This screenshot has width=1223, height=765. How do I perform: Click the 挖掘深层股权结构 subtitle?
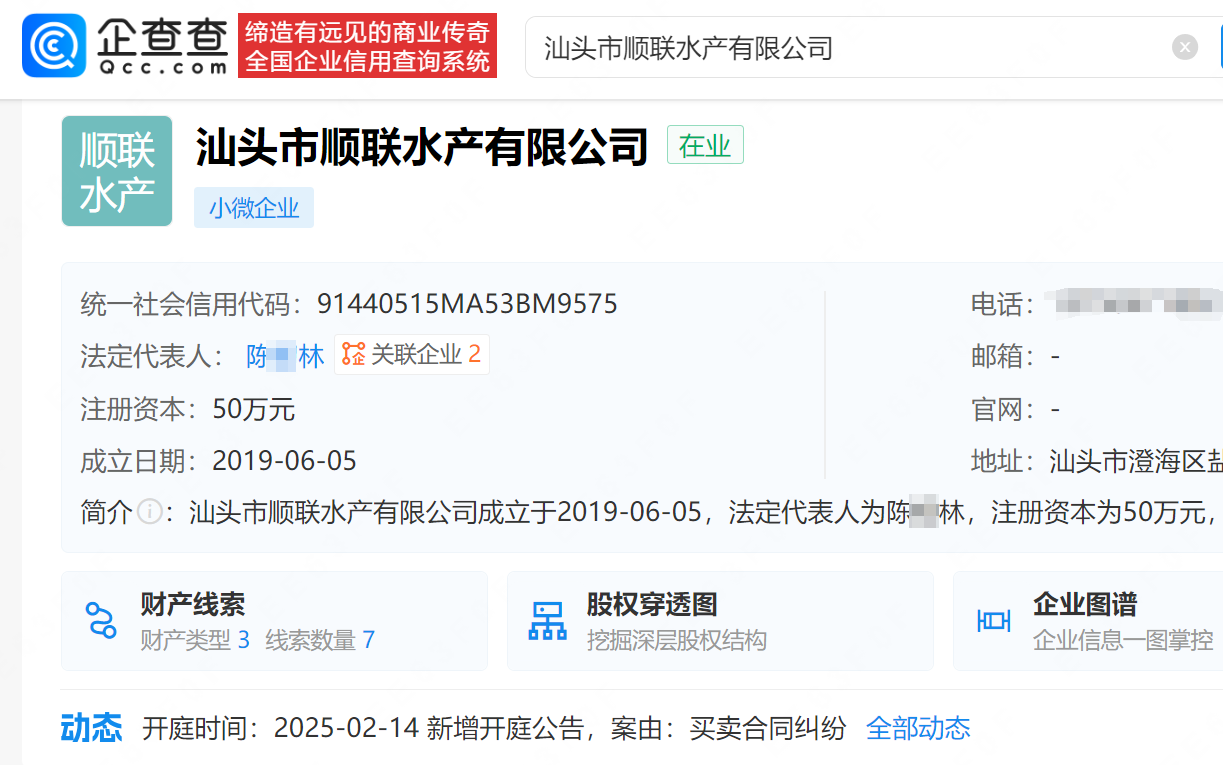click(676, 640)
